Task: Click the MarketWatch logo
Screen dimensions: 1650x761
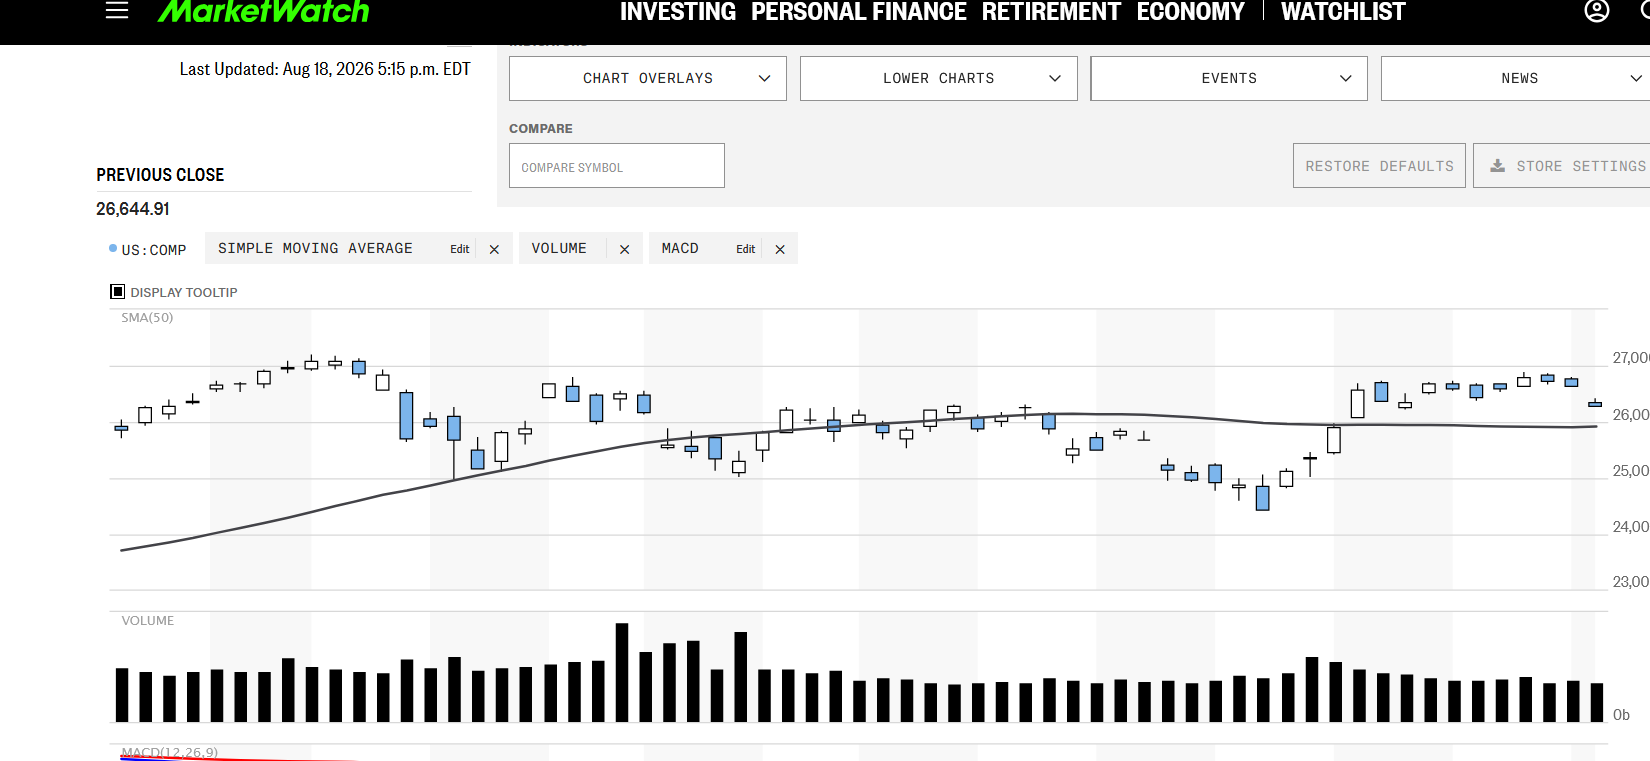Action: click(x=264, y=11)
